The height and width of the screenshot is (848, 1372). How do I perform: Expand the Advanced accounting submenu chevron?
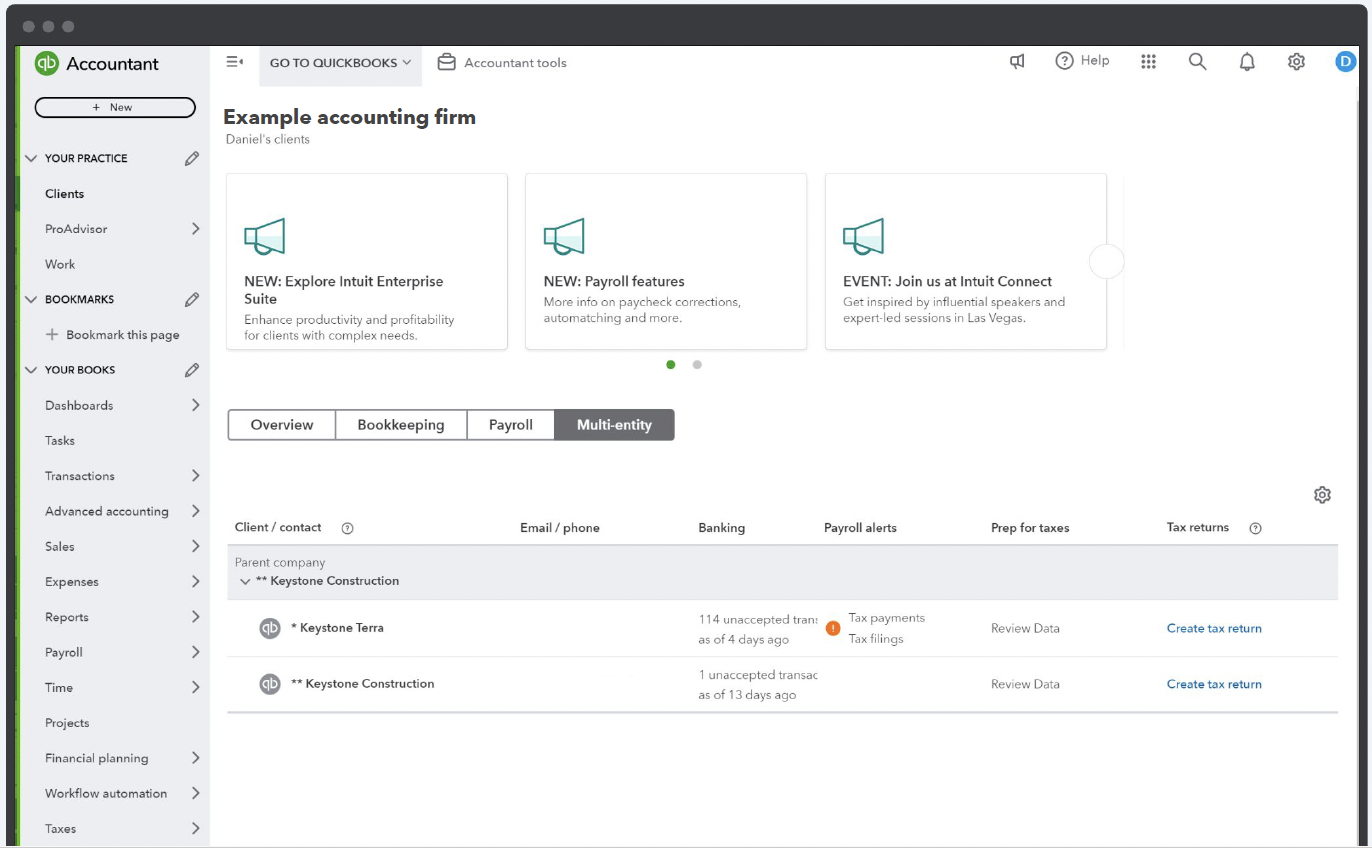[x=195, y=511]
